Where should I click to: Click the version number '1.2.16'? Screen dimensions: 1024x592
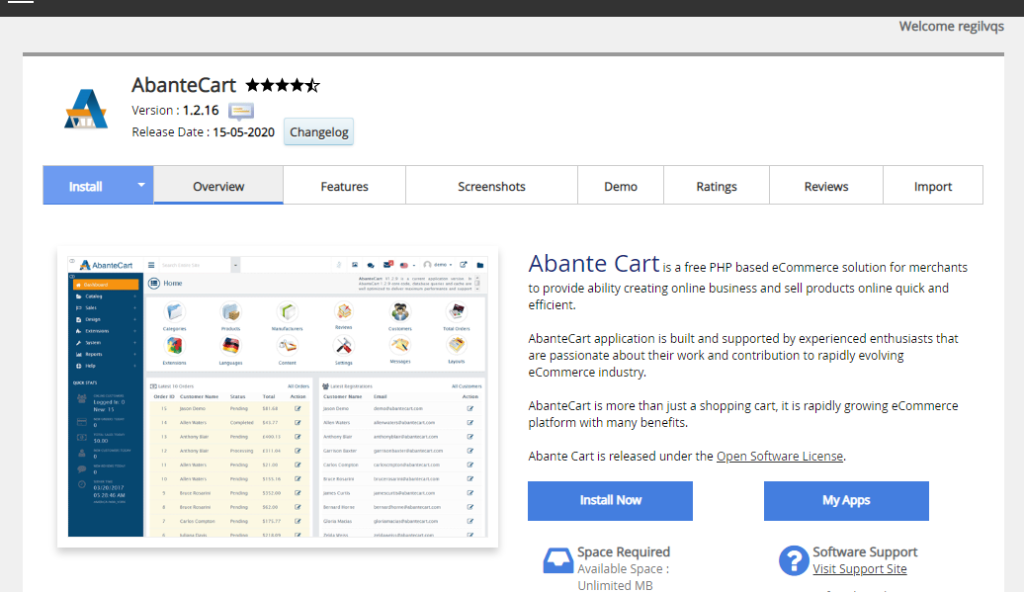[200, 110]
